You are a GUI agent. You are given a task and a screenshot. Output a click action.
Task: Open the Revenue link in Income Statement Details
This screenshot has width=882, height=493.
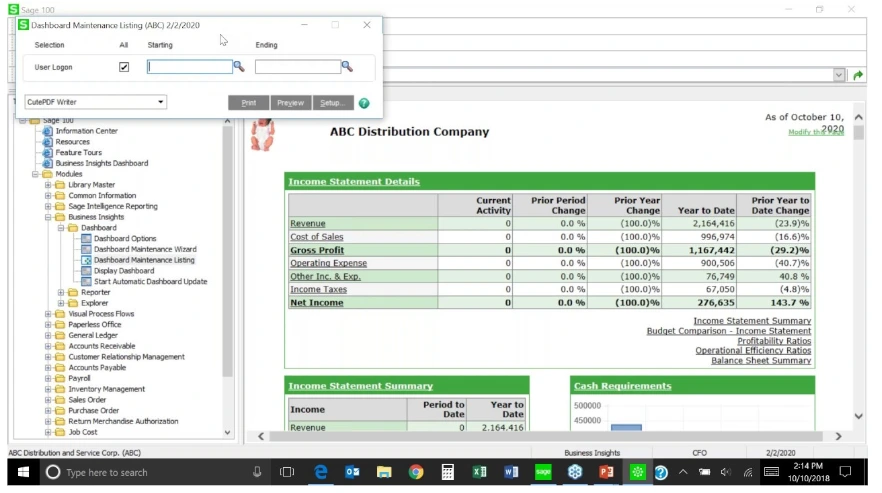[x=308, y=223]
